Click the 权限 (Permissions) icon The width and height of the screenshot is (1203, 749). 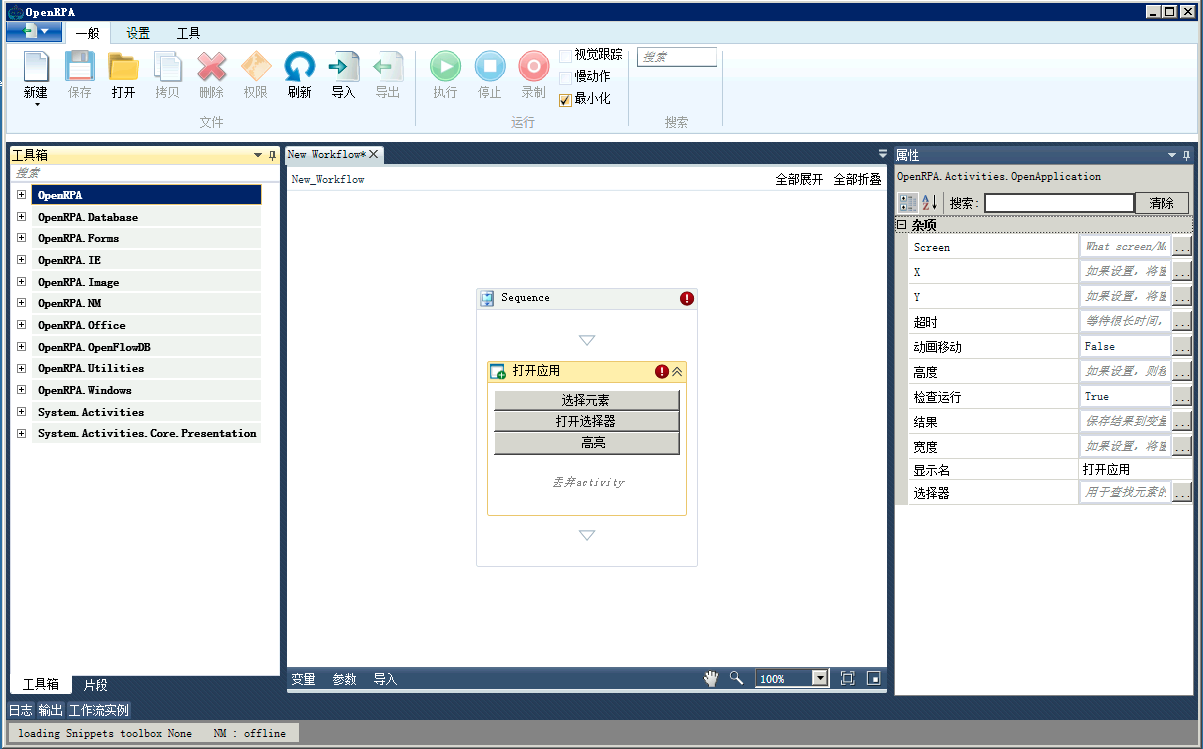[256, 66]
